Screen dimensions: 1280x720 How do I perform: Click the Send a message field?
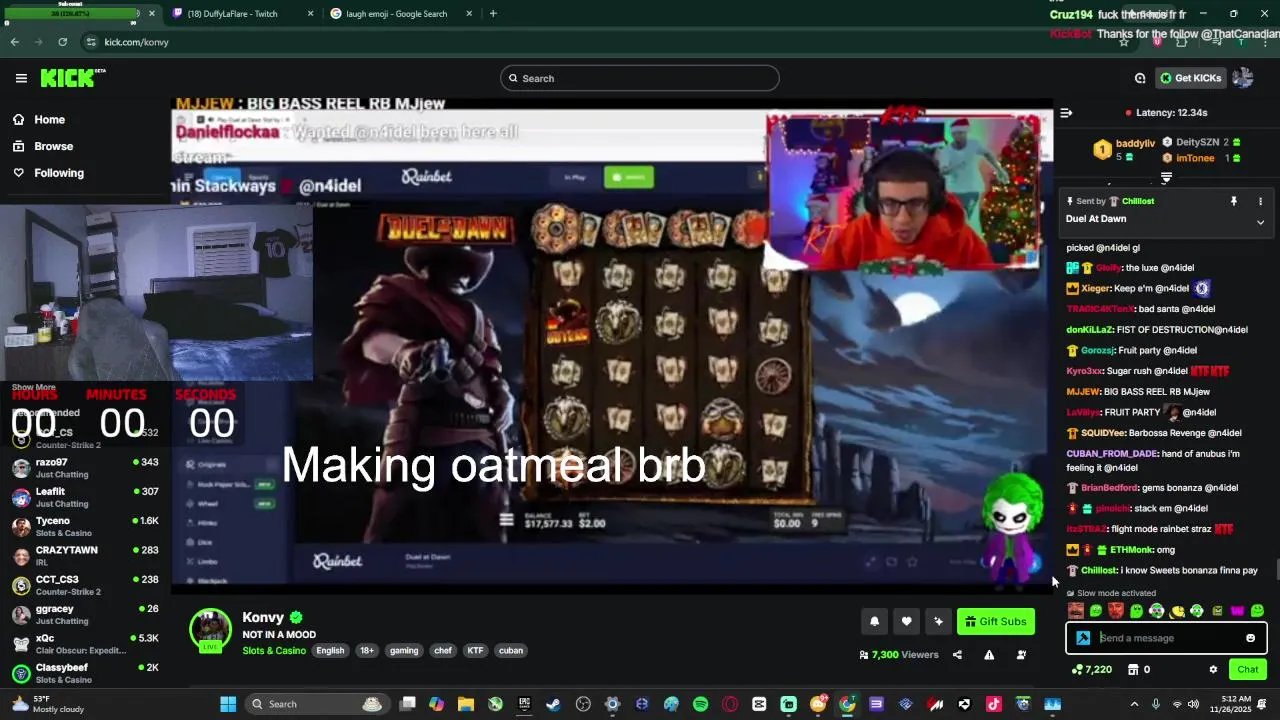tap(1166, 638)
